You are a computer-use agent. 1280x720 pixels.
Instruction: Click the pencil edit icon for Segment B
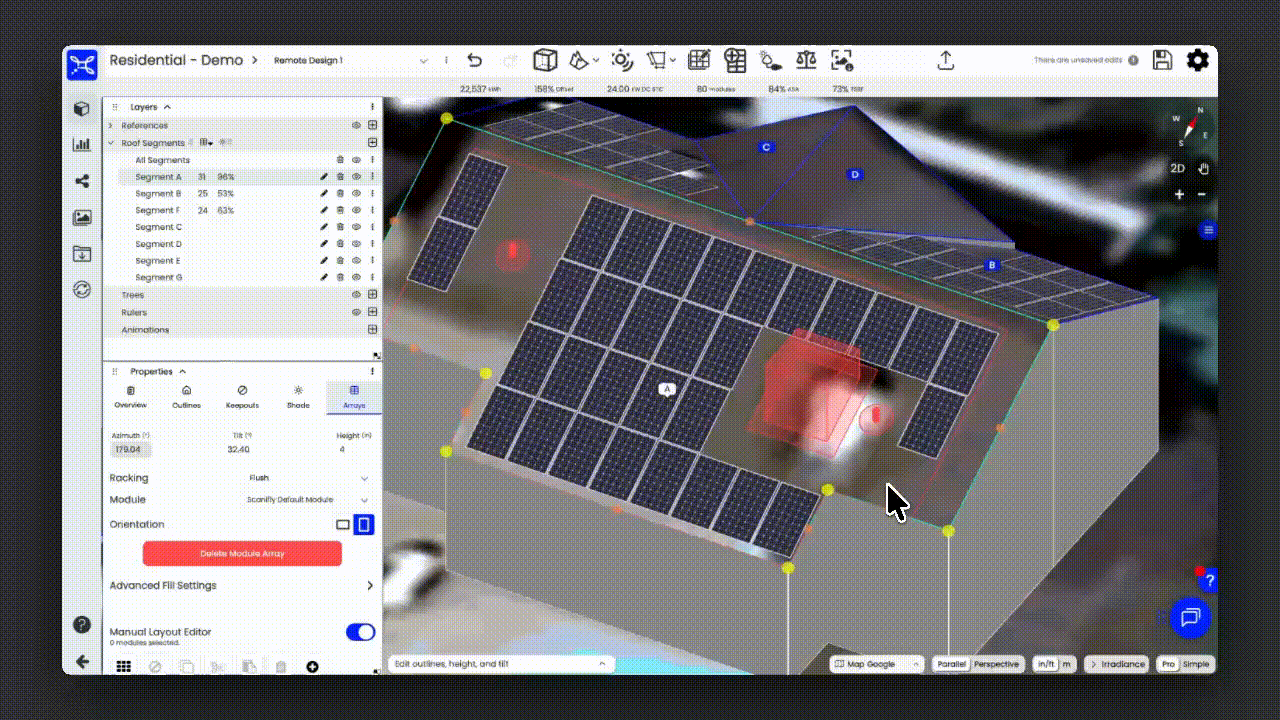point(324,194)
